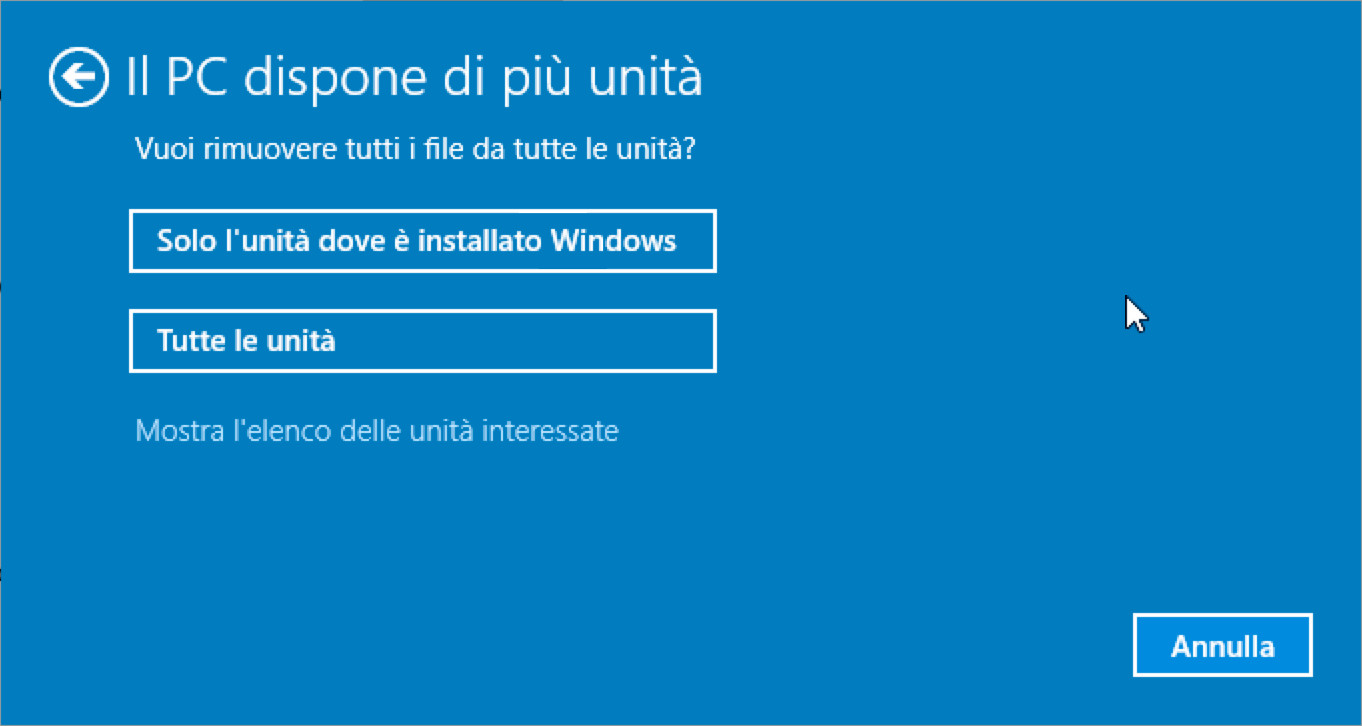Abort the reset with the Annulla button
The image size is (1362, 726).
[x=1222, y=645]
